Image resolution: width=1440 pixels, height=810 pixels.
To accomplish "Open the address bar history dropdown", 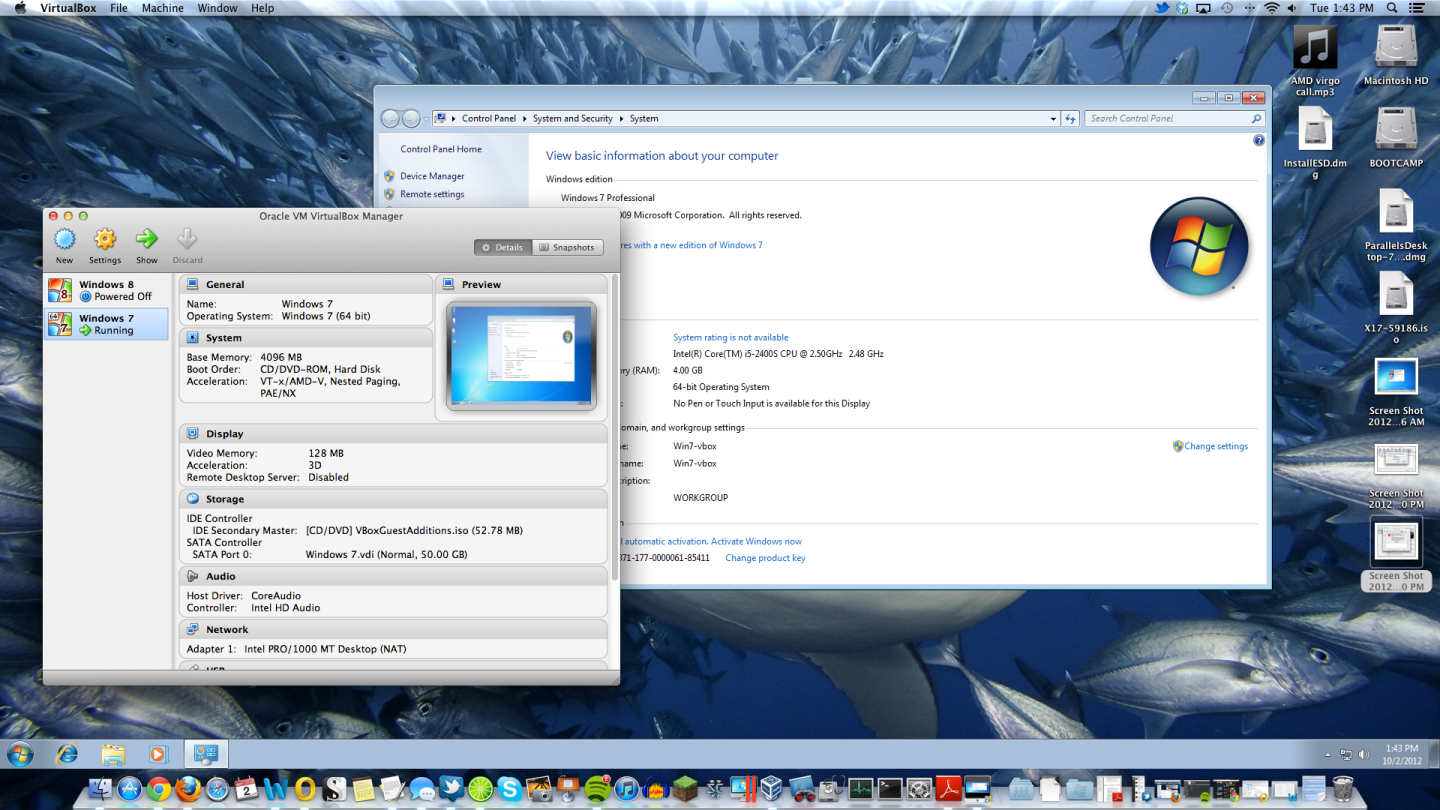I will coord(1052,118).
